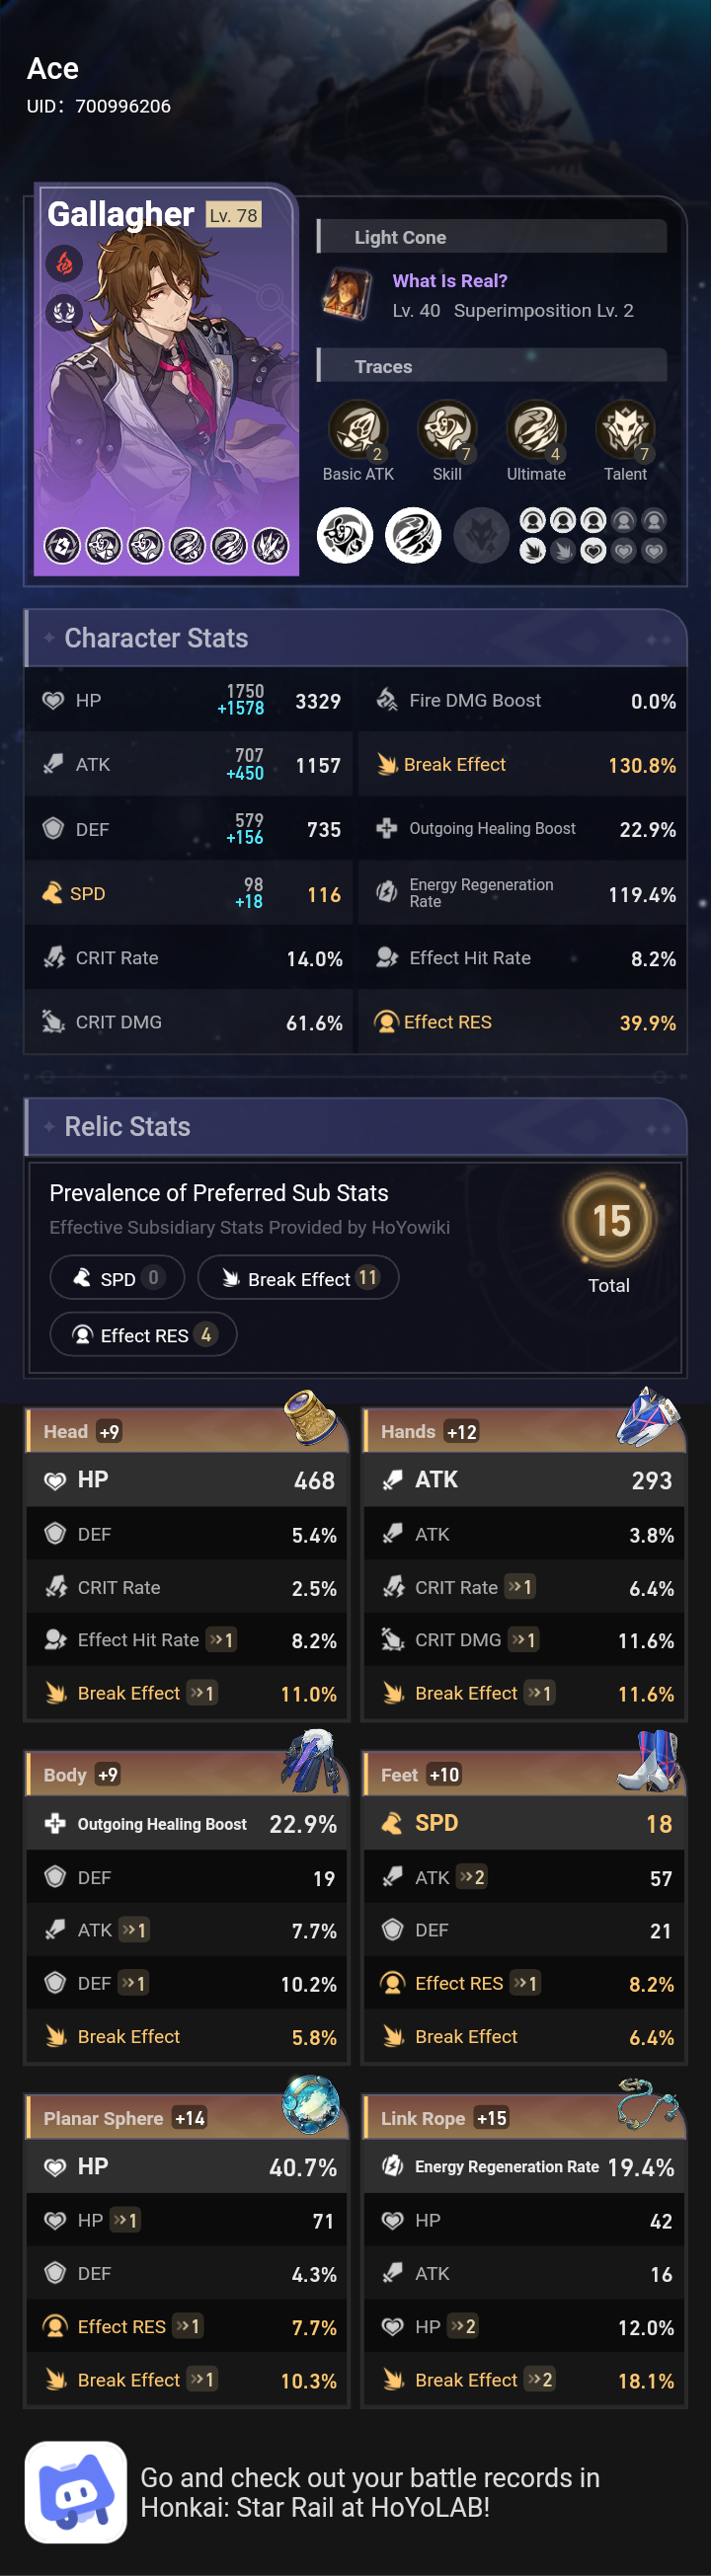Image resolution: width=711 pixels, height=2576 pixels.
Task: Open the Body relic item icon
Action: coord(312,1760)
